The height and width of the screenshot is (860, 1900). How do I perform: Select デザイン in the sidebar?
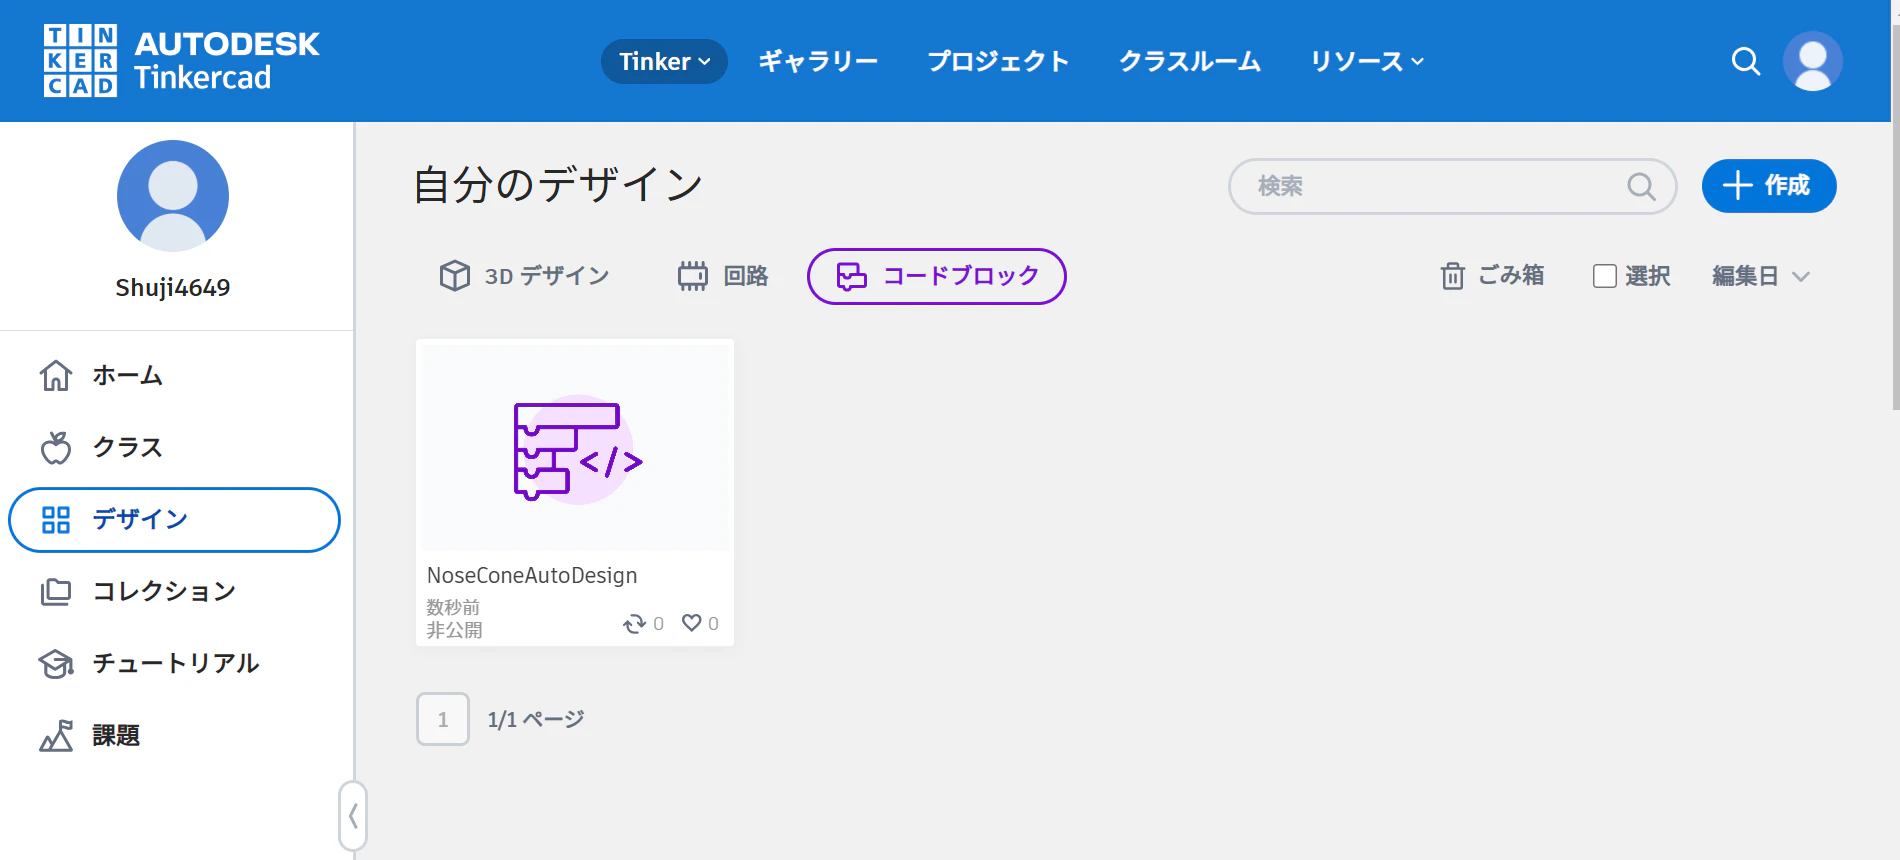(x=175, y=519)
